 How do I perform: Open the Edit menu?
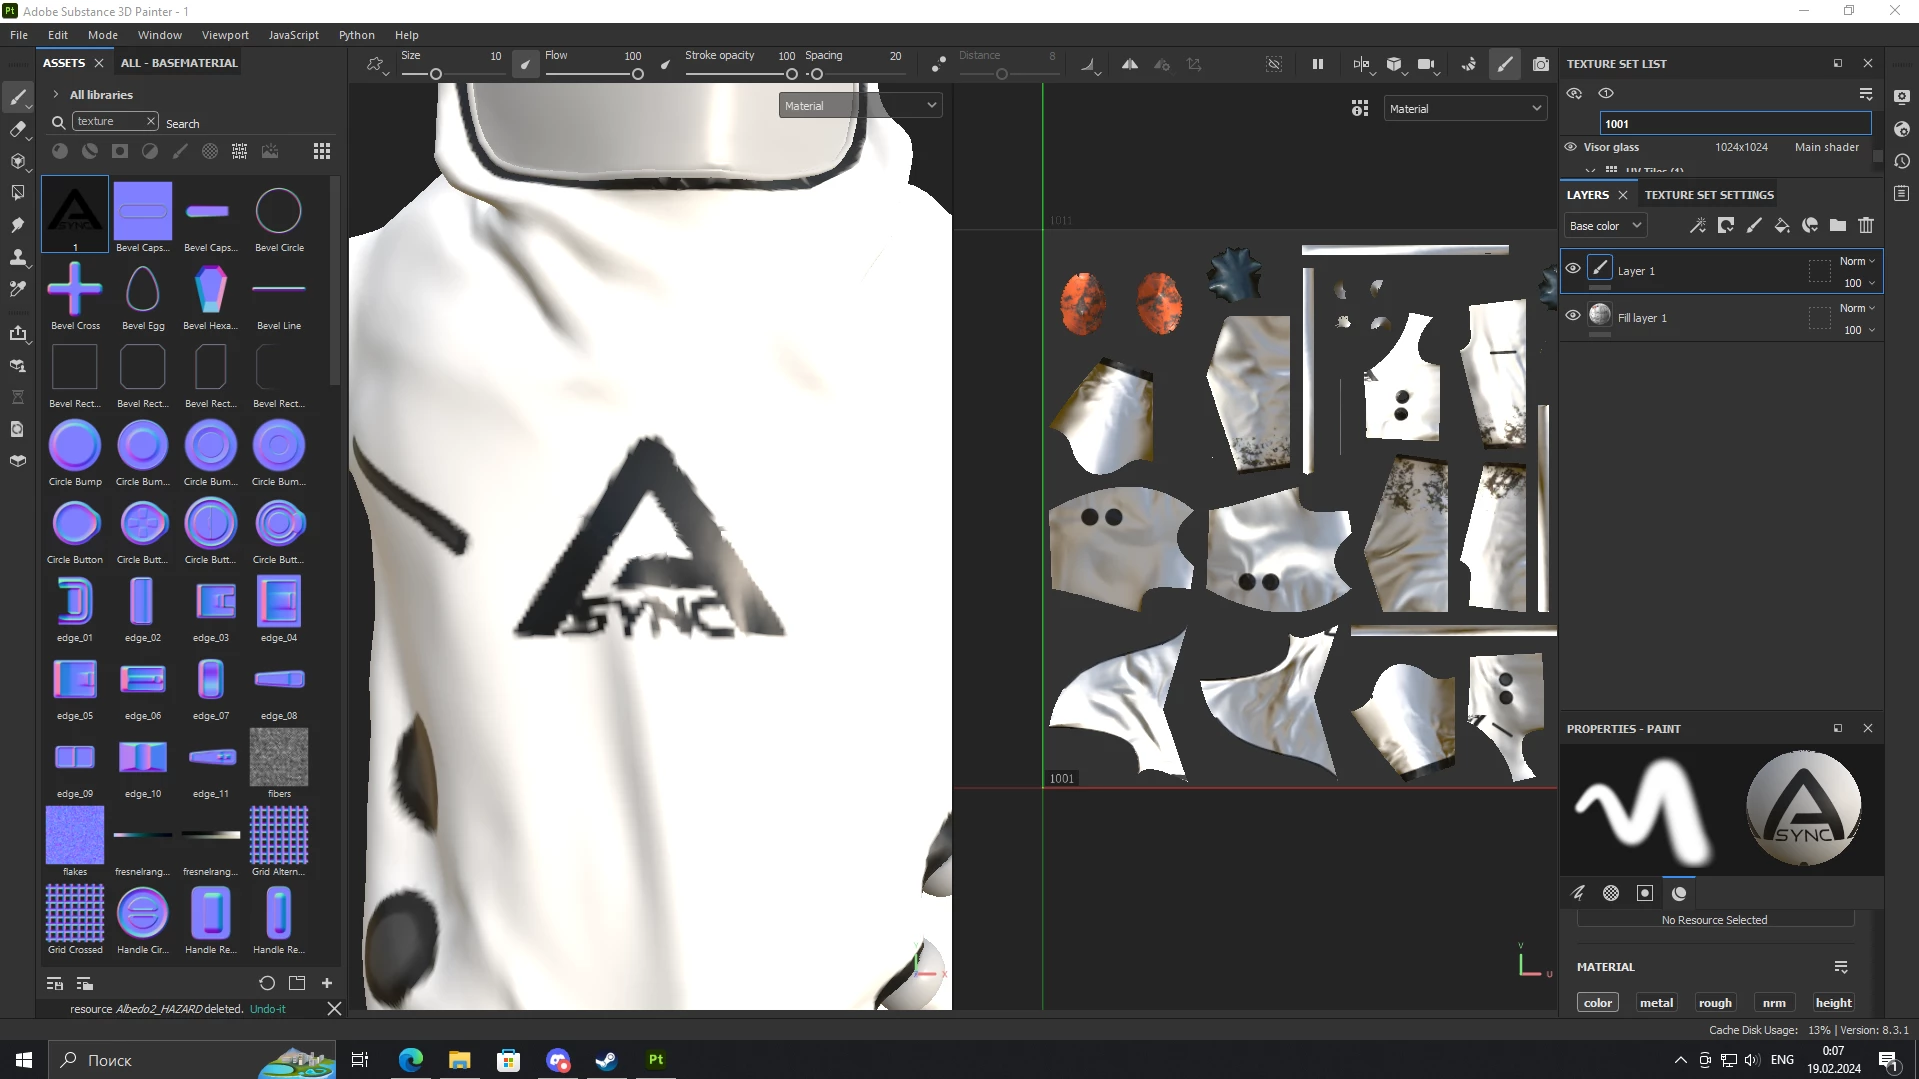[58, 34]
